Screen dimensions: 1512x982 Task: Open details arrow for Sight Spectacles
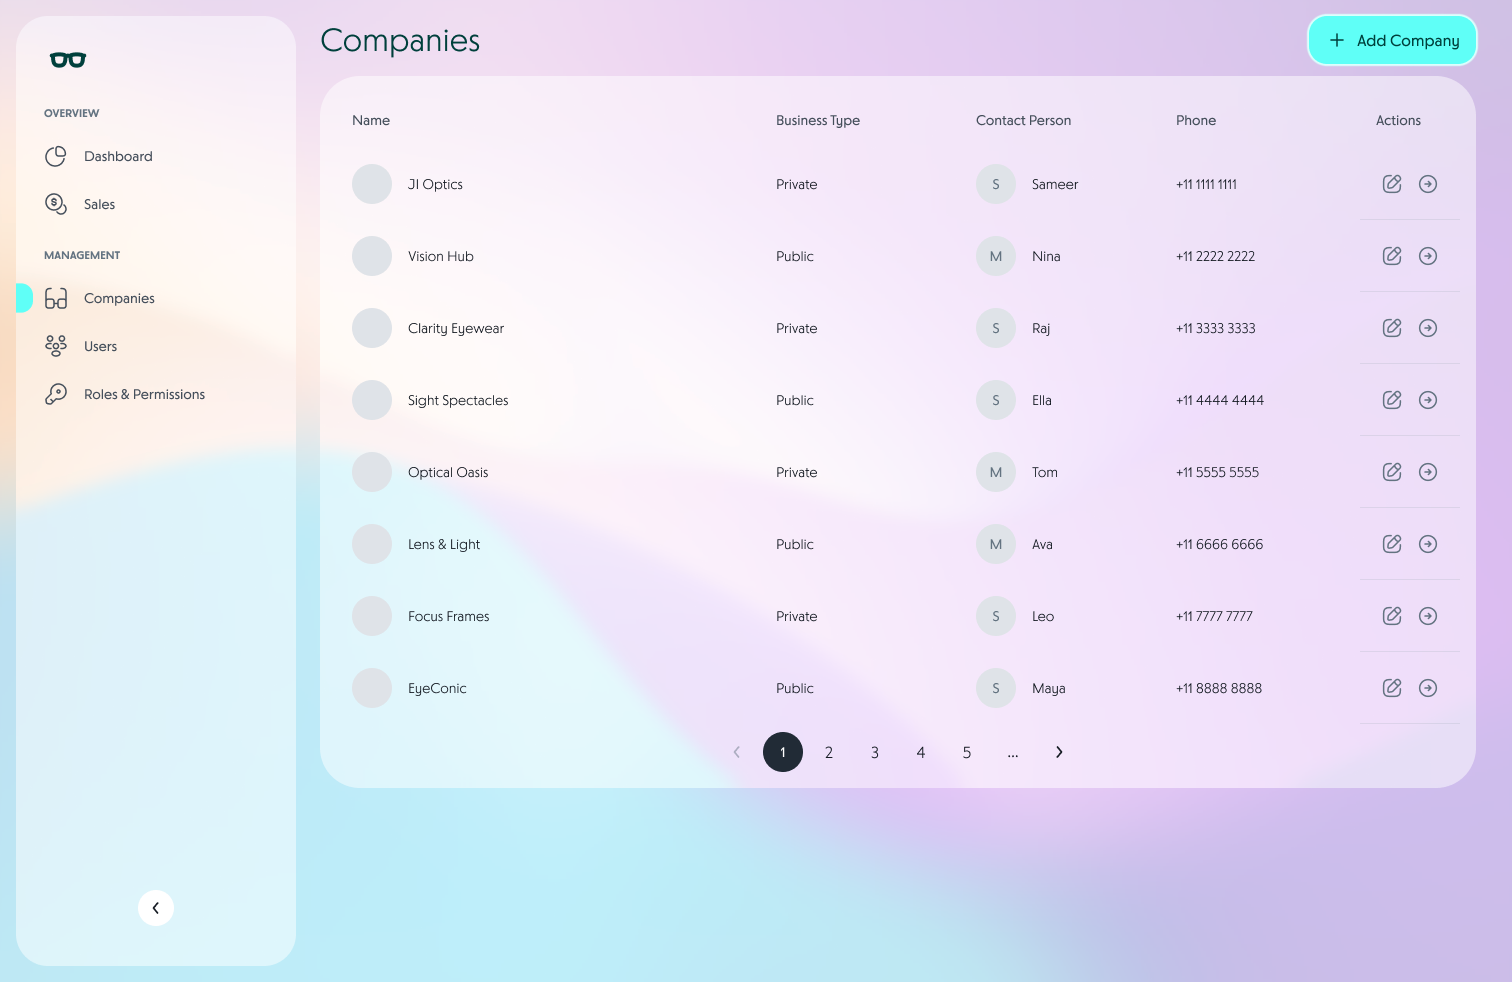tap(1428, 400)
